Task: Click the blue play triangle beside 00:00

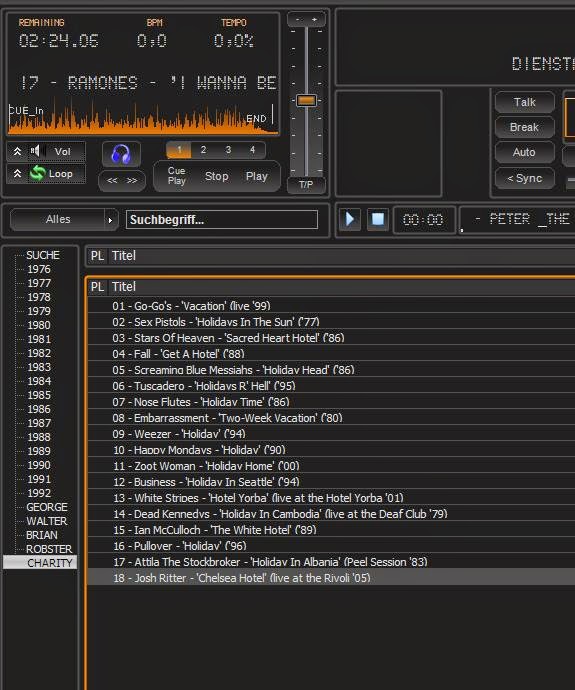Action: click(350, 219)
